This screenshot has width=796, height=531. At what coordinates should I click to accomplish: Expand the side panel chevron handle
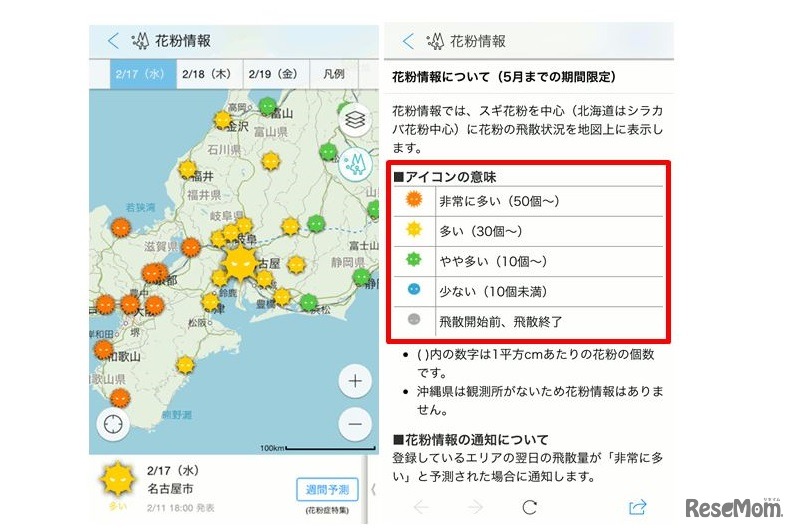click(x=374, y=489)
